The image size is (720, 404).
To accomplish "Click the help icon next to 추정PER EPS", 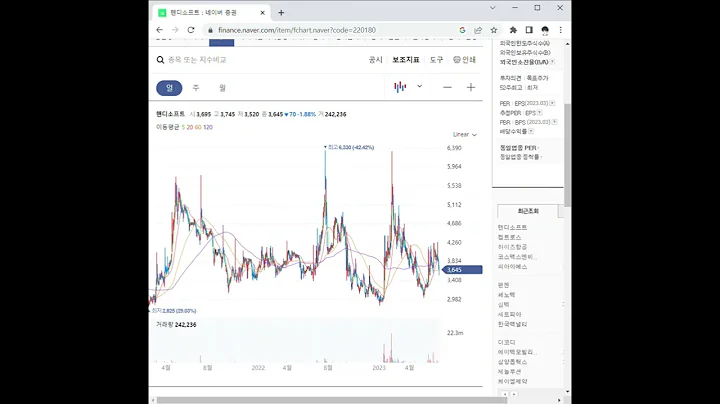I will [x=540, y=112].
